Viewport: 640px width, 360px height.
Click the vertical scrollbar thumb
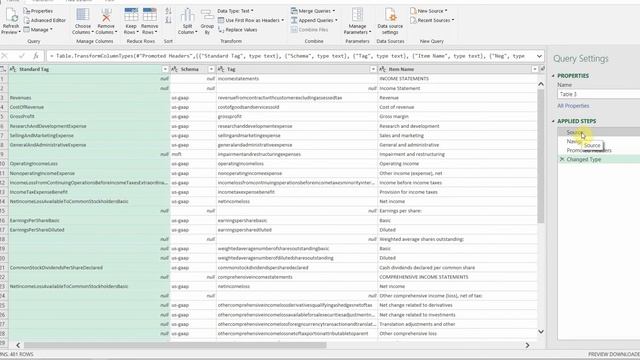click(541, 156)
